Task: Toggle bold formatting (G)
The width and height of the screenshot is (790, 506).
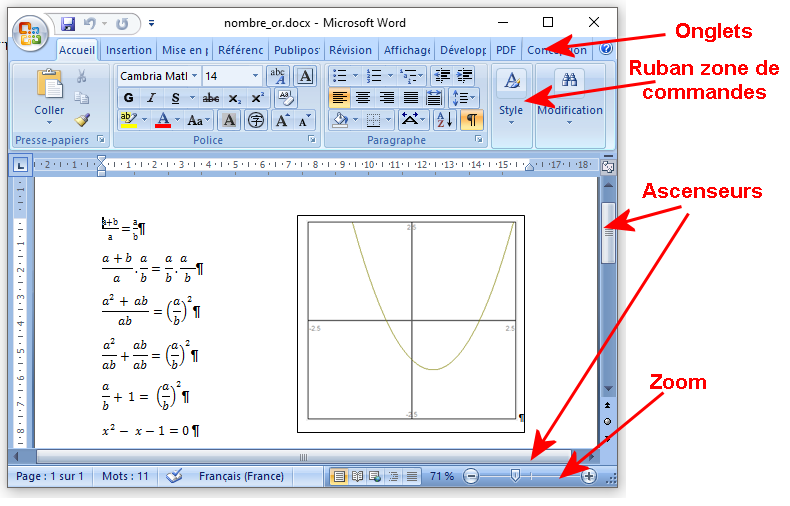Action: pos(128,98)
